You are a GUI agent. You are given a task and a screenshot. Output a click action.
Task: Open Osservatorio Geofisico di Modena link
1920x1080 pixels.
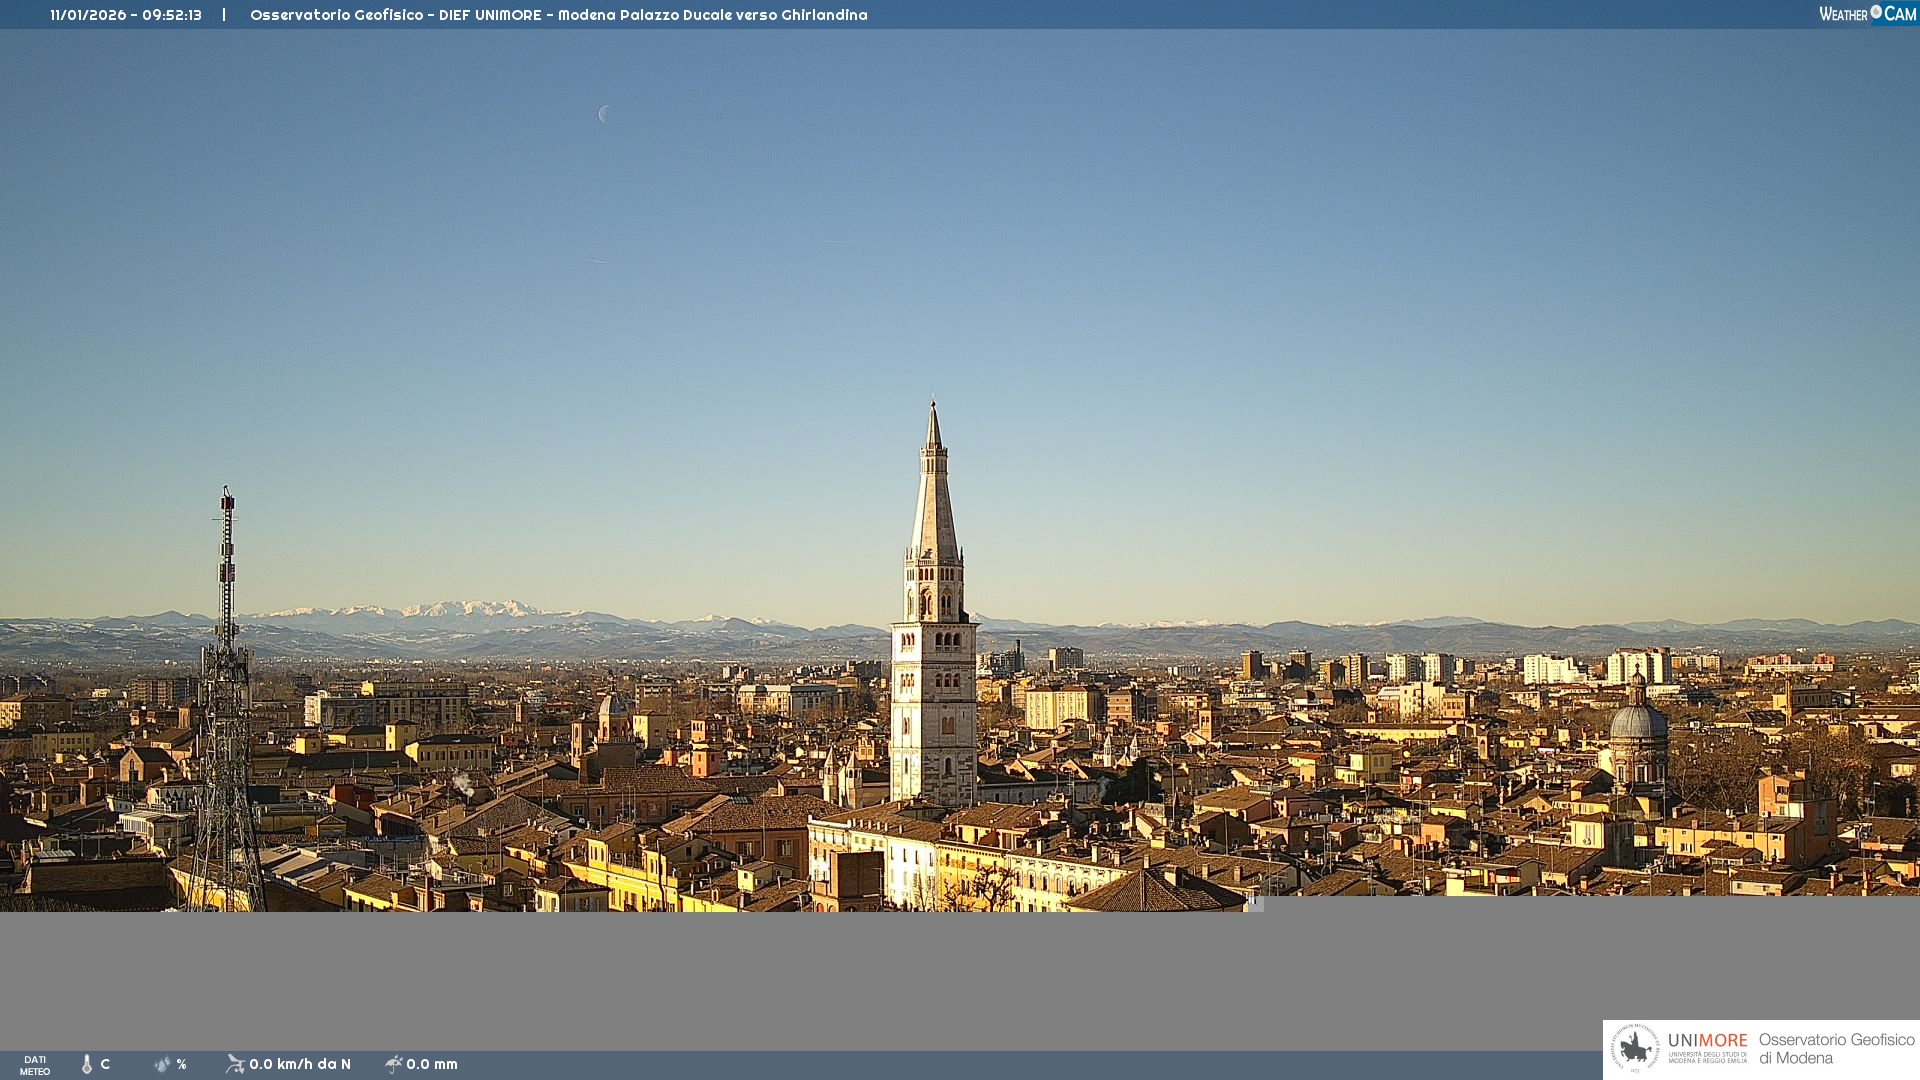(1835, 1049)
